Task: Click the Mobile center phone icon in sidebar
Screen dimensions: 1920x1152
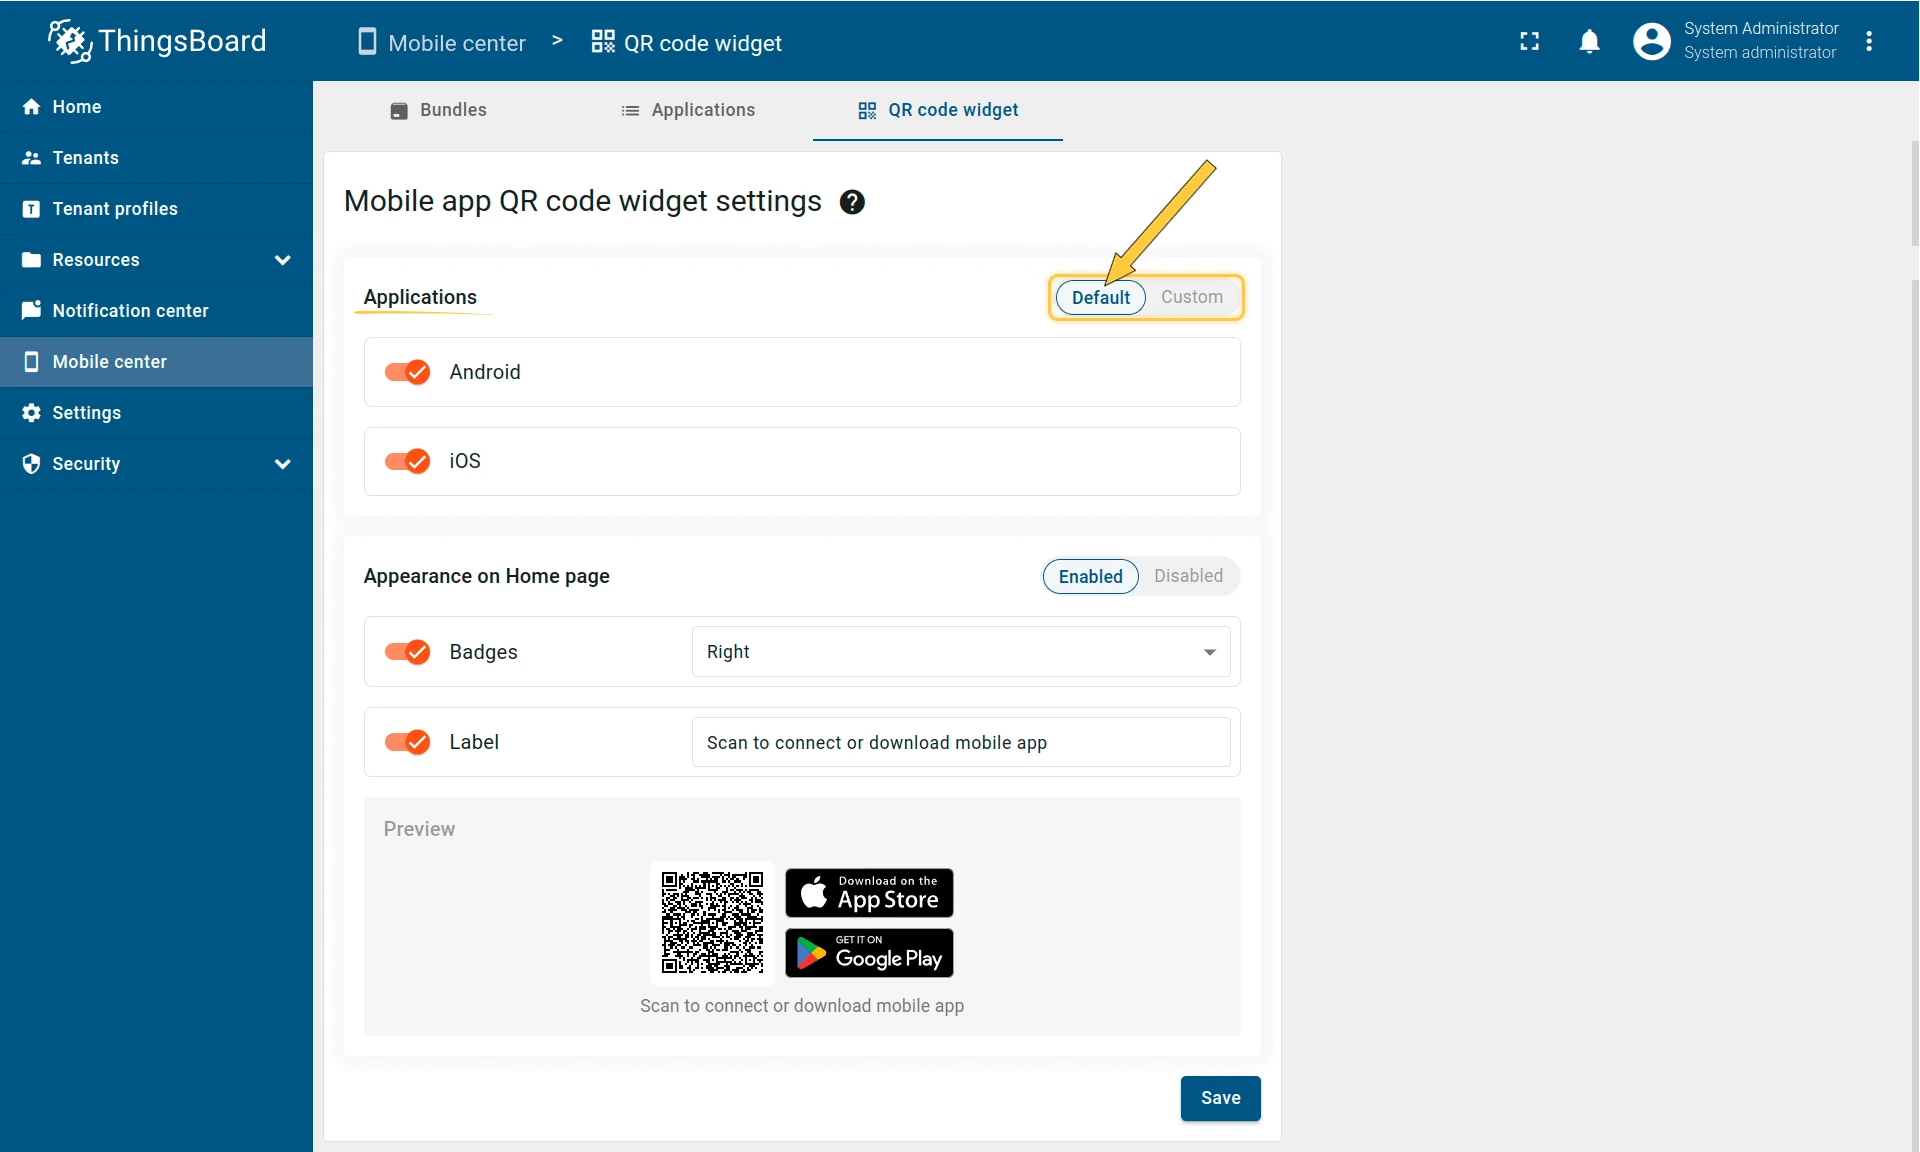Action: [x=31, y=362]
